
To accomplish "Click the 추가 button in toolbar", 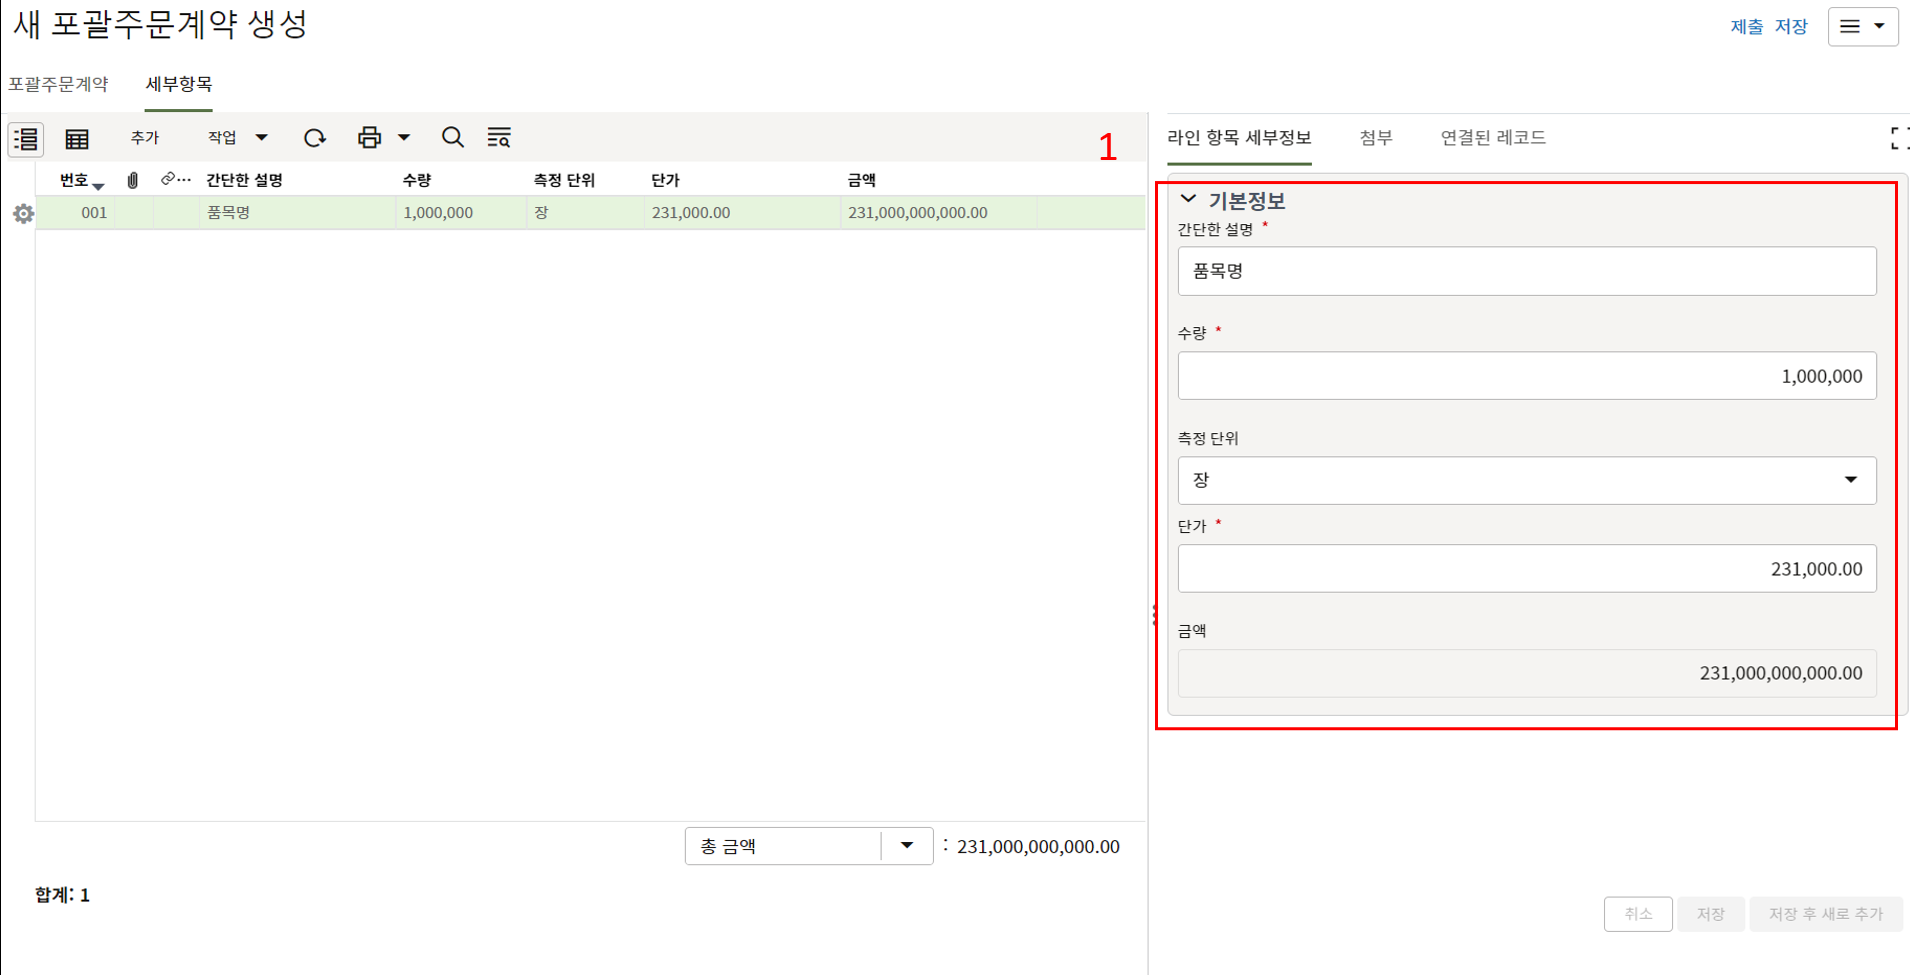I will [x=145, y=138].
